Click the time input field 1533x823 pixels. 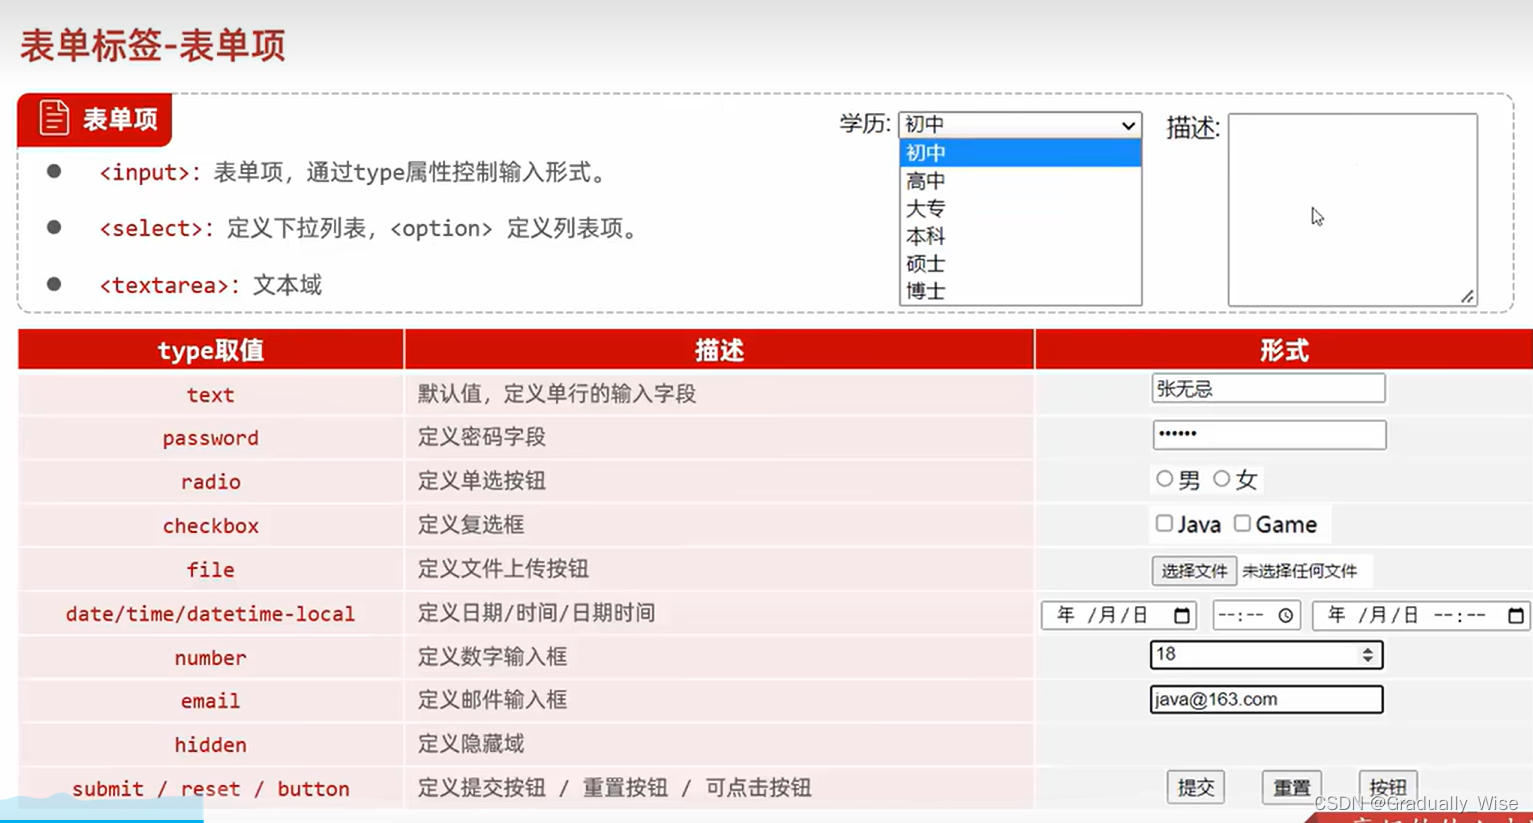[x=1256, y=615]
